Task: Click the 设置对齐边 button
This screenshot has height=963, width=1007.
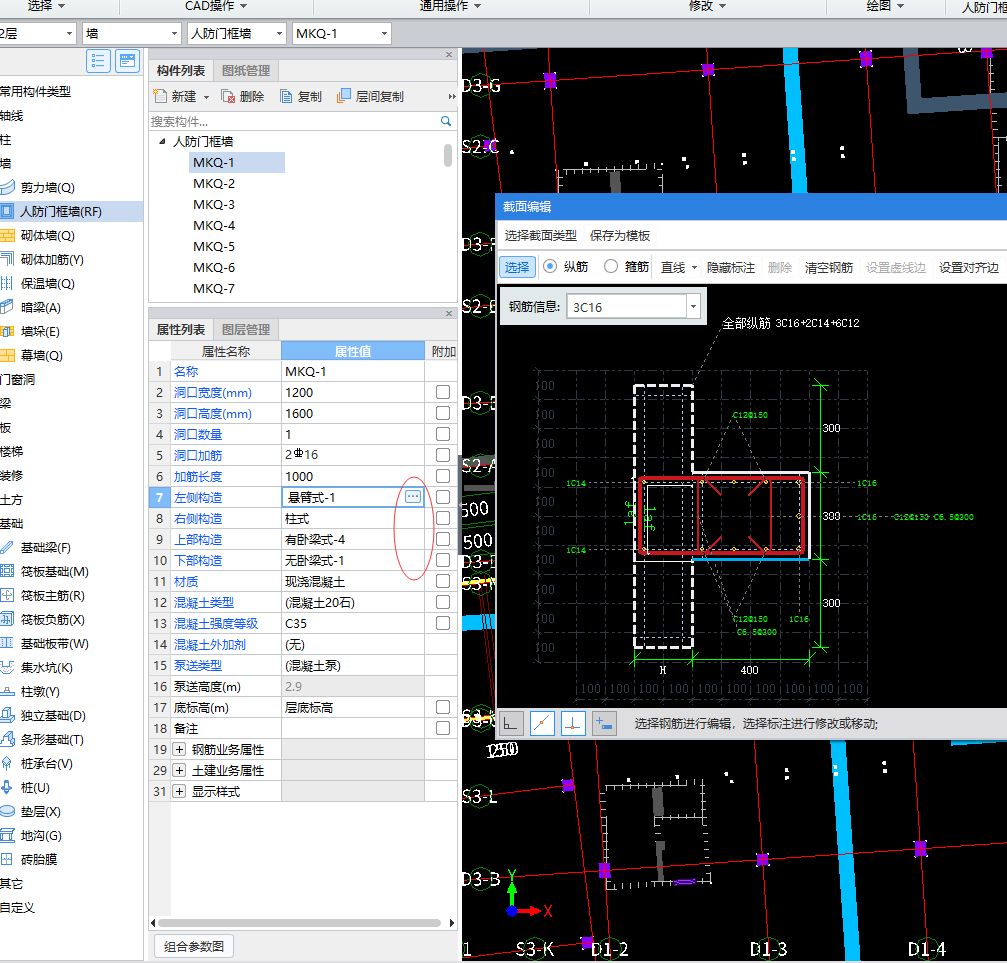Action: coord(968,268)
